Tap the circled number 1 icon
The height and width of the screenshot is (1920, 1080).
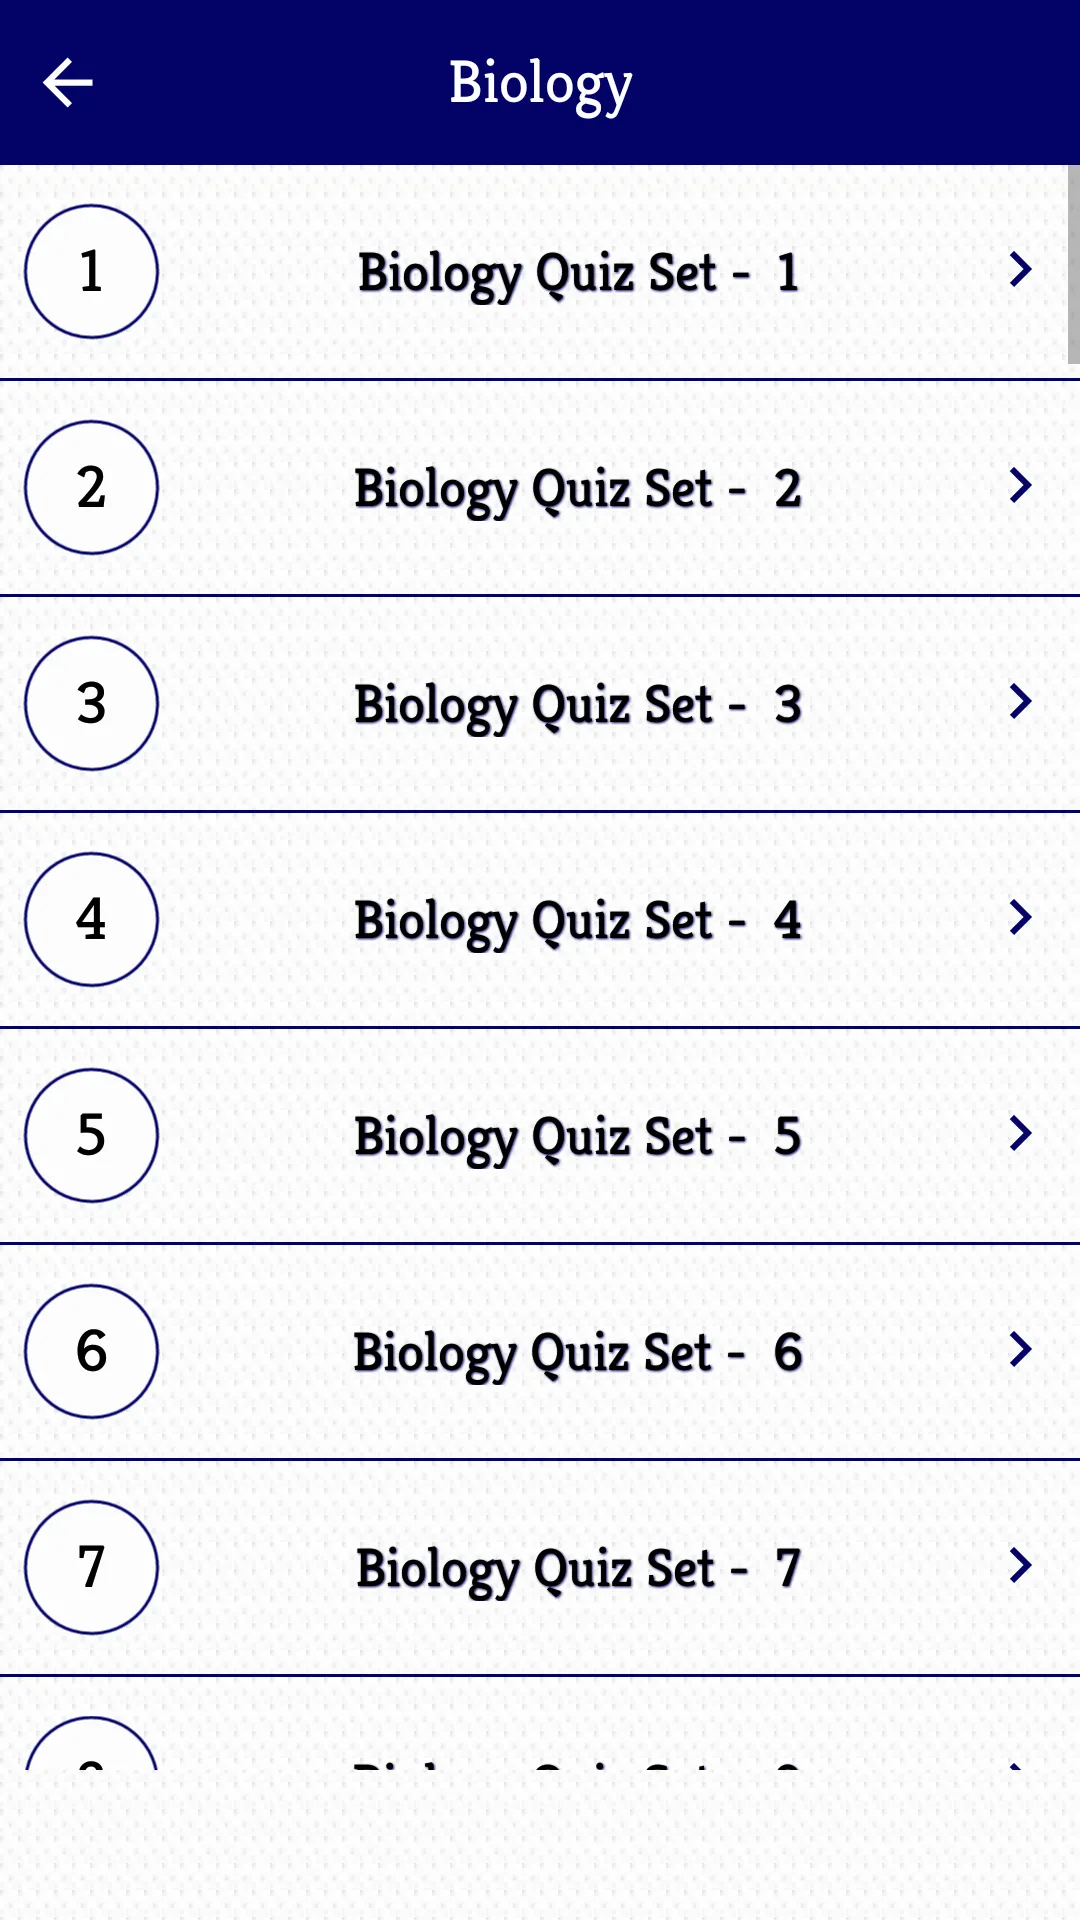[x=91, y=272]
